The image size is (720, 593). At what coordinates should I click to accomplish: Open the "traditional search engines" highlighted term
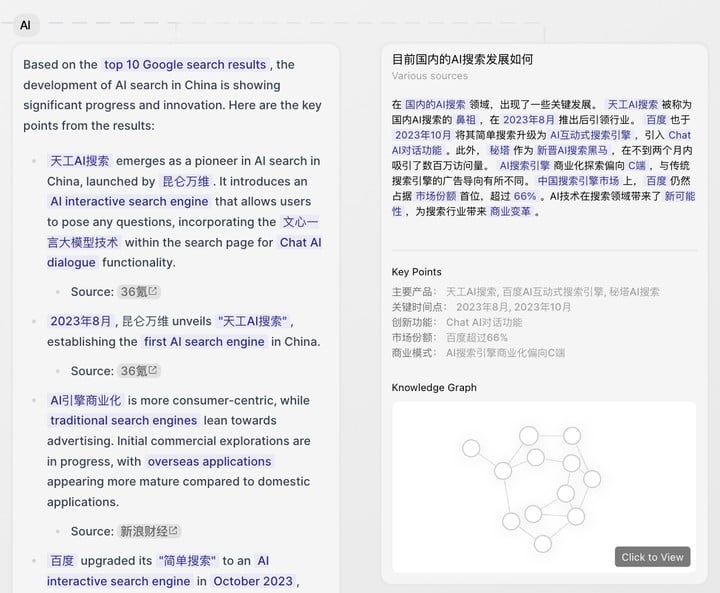pos(123,421)
